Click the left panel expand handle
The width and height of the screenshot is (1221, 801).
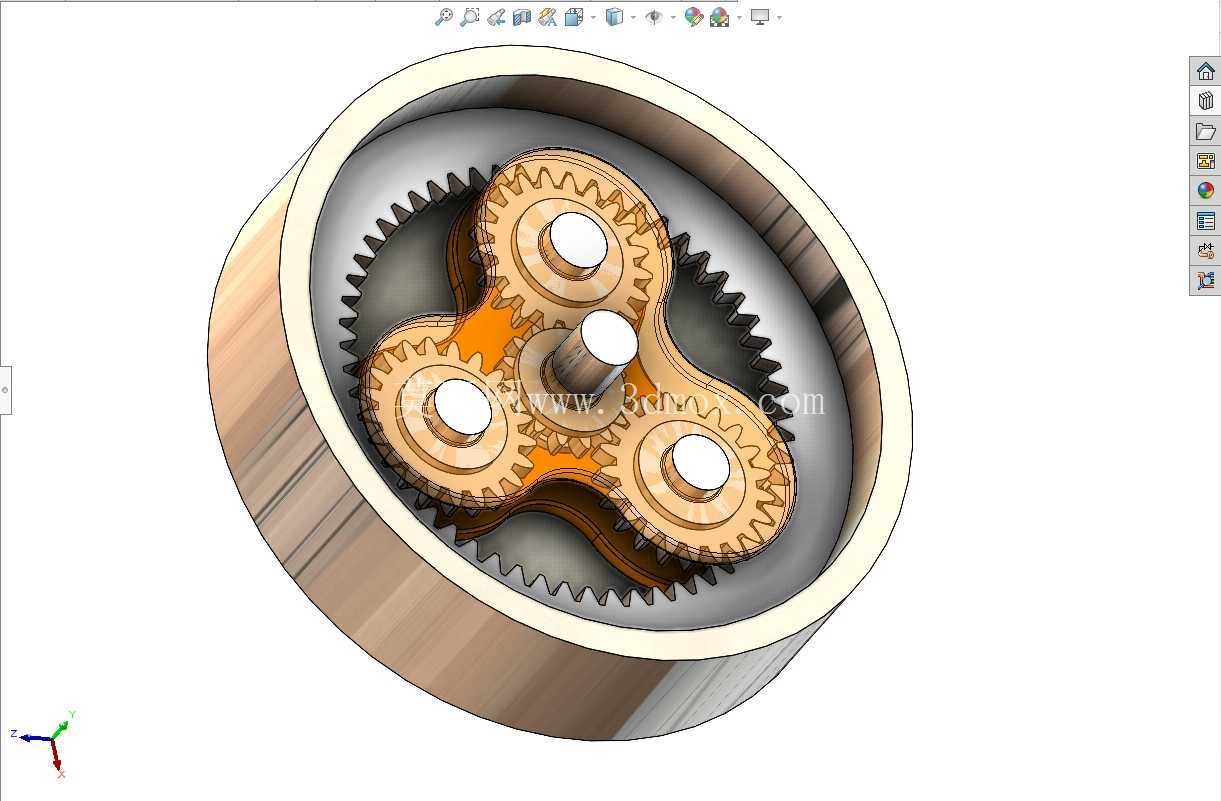pyautogui.click(x=5, y=390)
